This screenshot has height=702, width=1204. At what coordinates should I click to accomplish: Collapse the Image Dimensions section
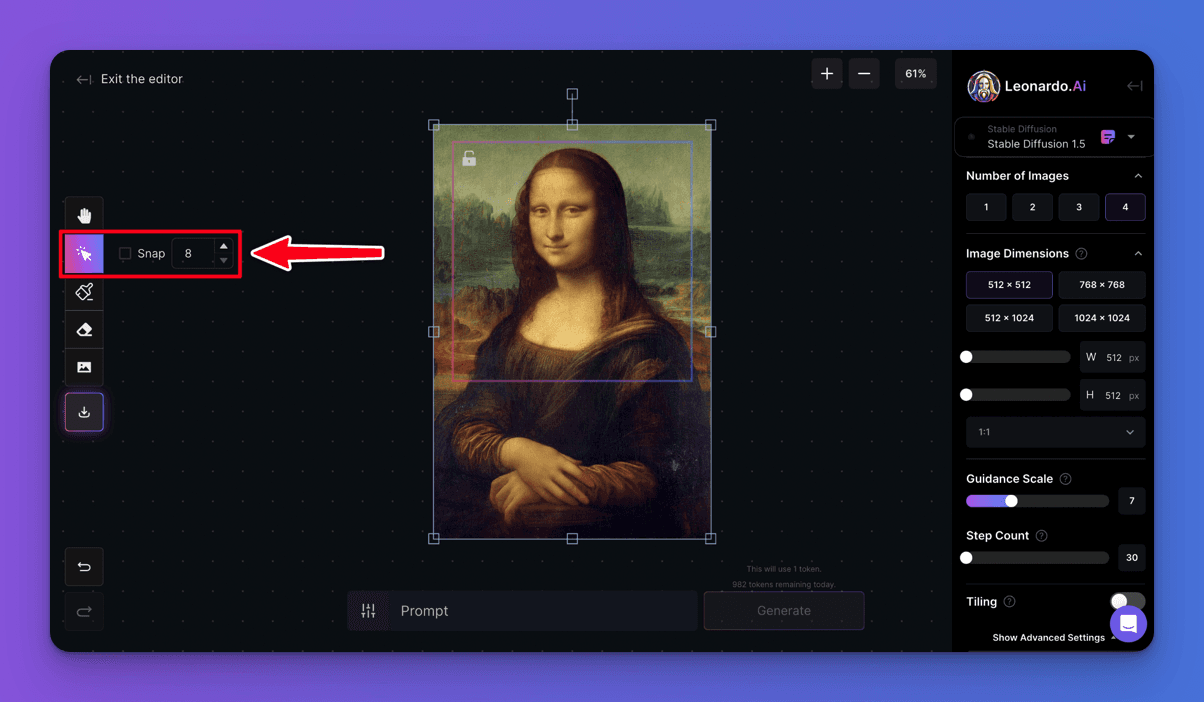tap(1138, 254)
